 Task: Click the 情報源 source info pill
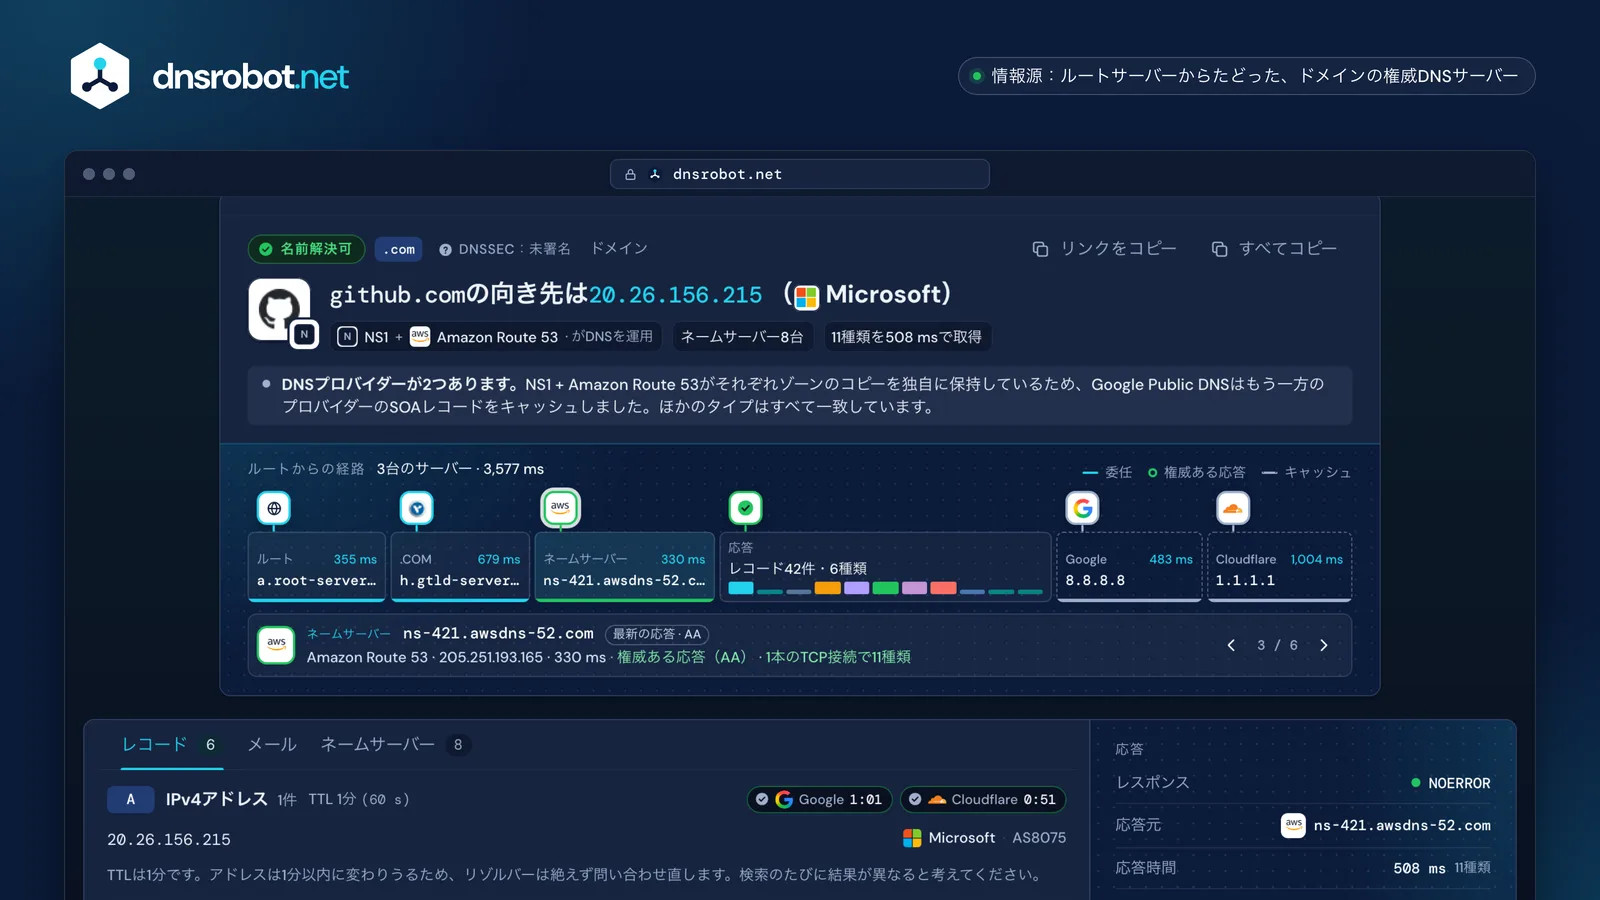coord(1246,76)
